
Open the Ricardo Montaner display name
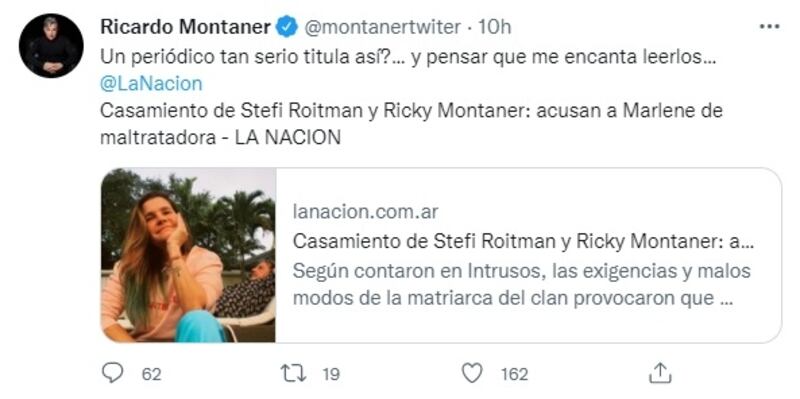click(x=185, y=27)
